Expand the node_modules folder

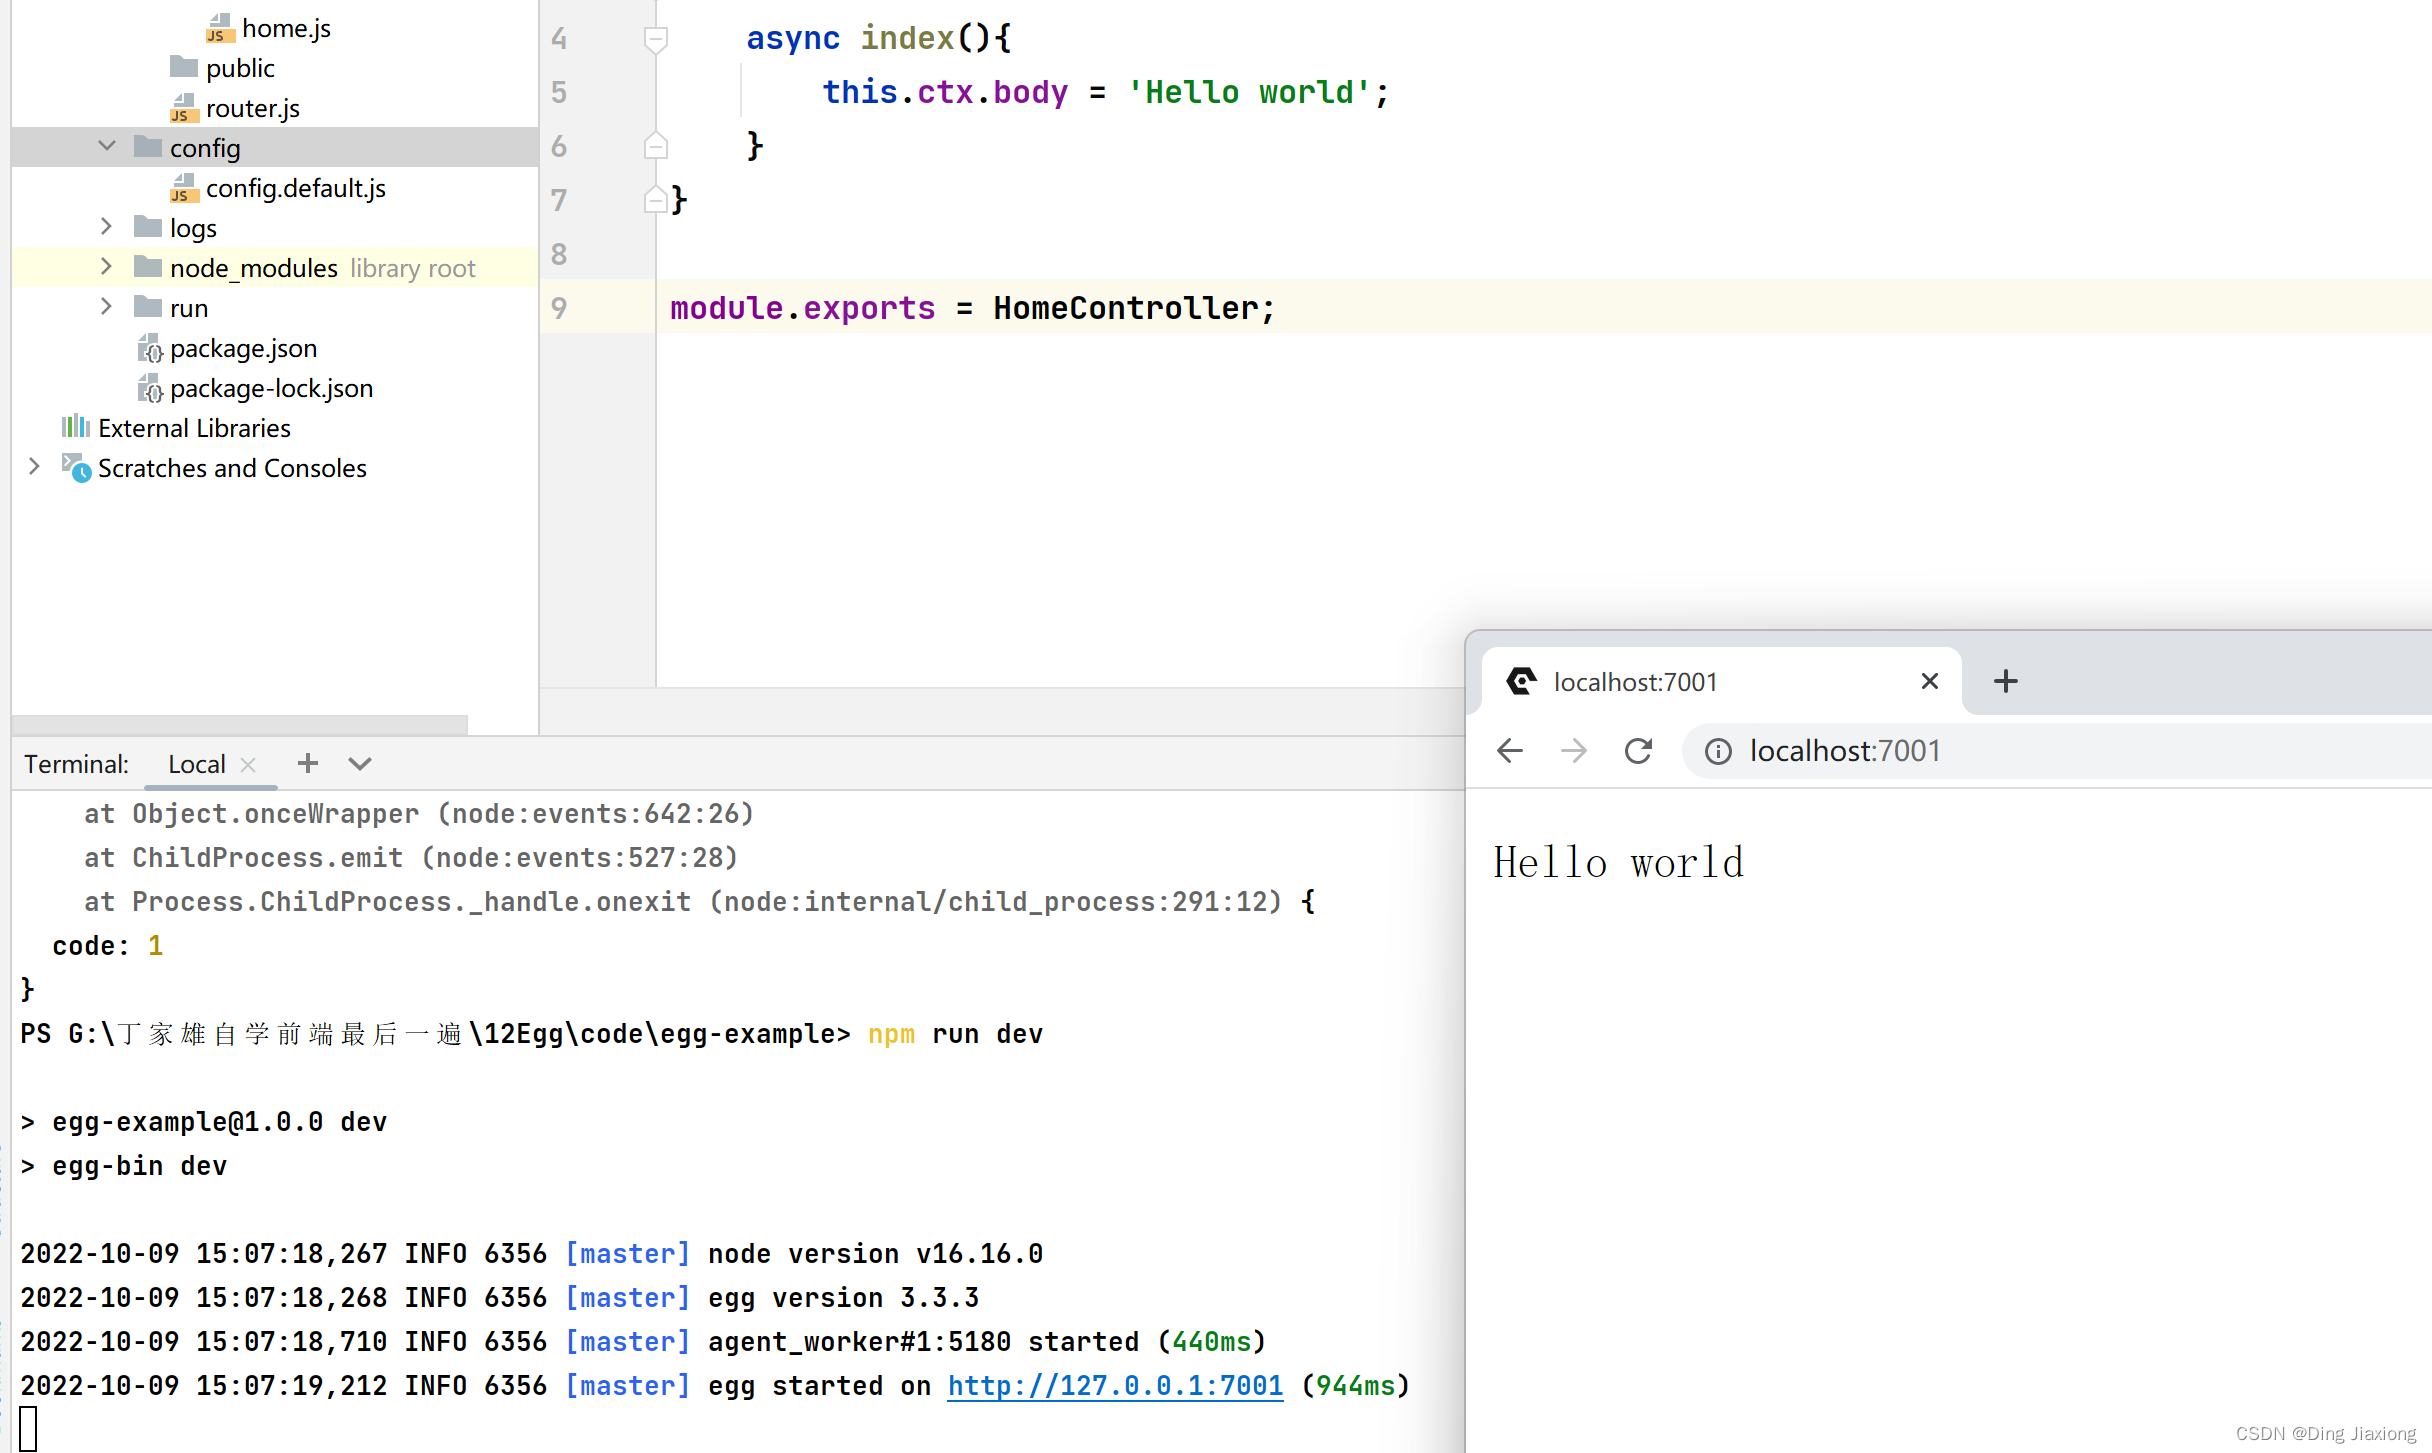pos(107,267)
